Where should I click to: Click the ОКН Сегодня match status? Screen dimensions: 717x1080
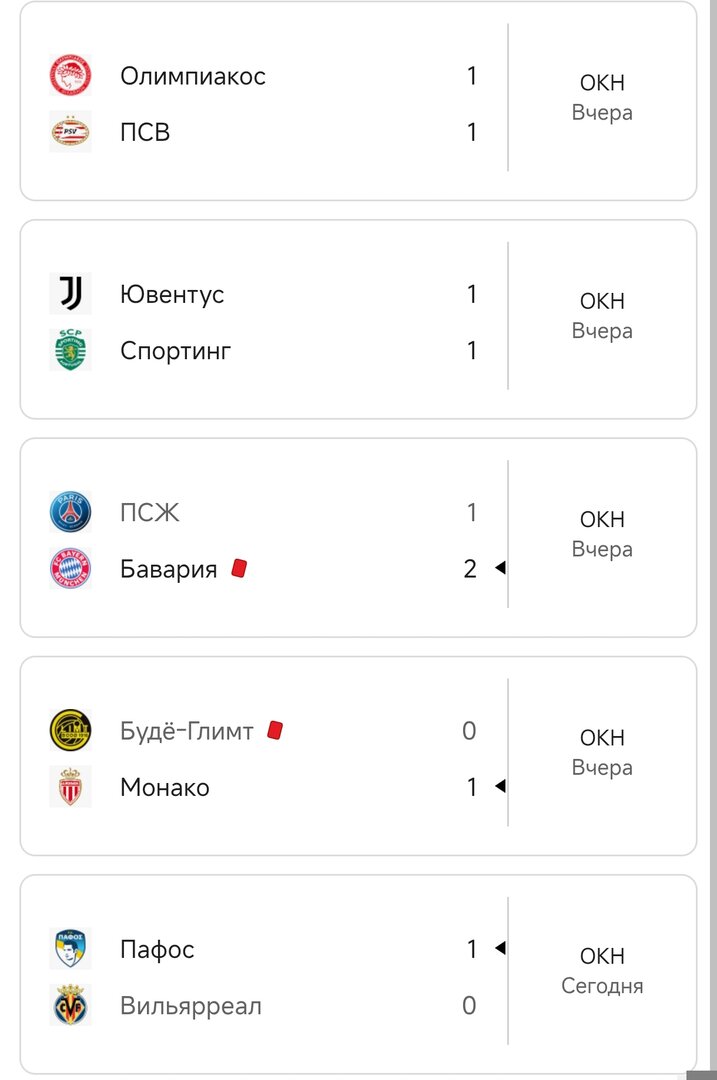(602, 971)
